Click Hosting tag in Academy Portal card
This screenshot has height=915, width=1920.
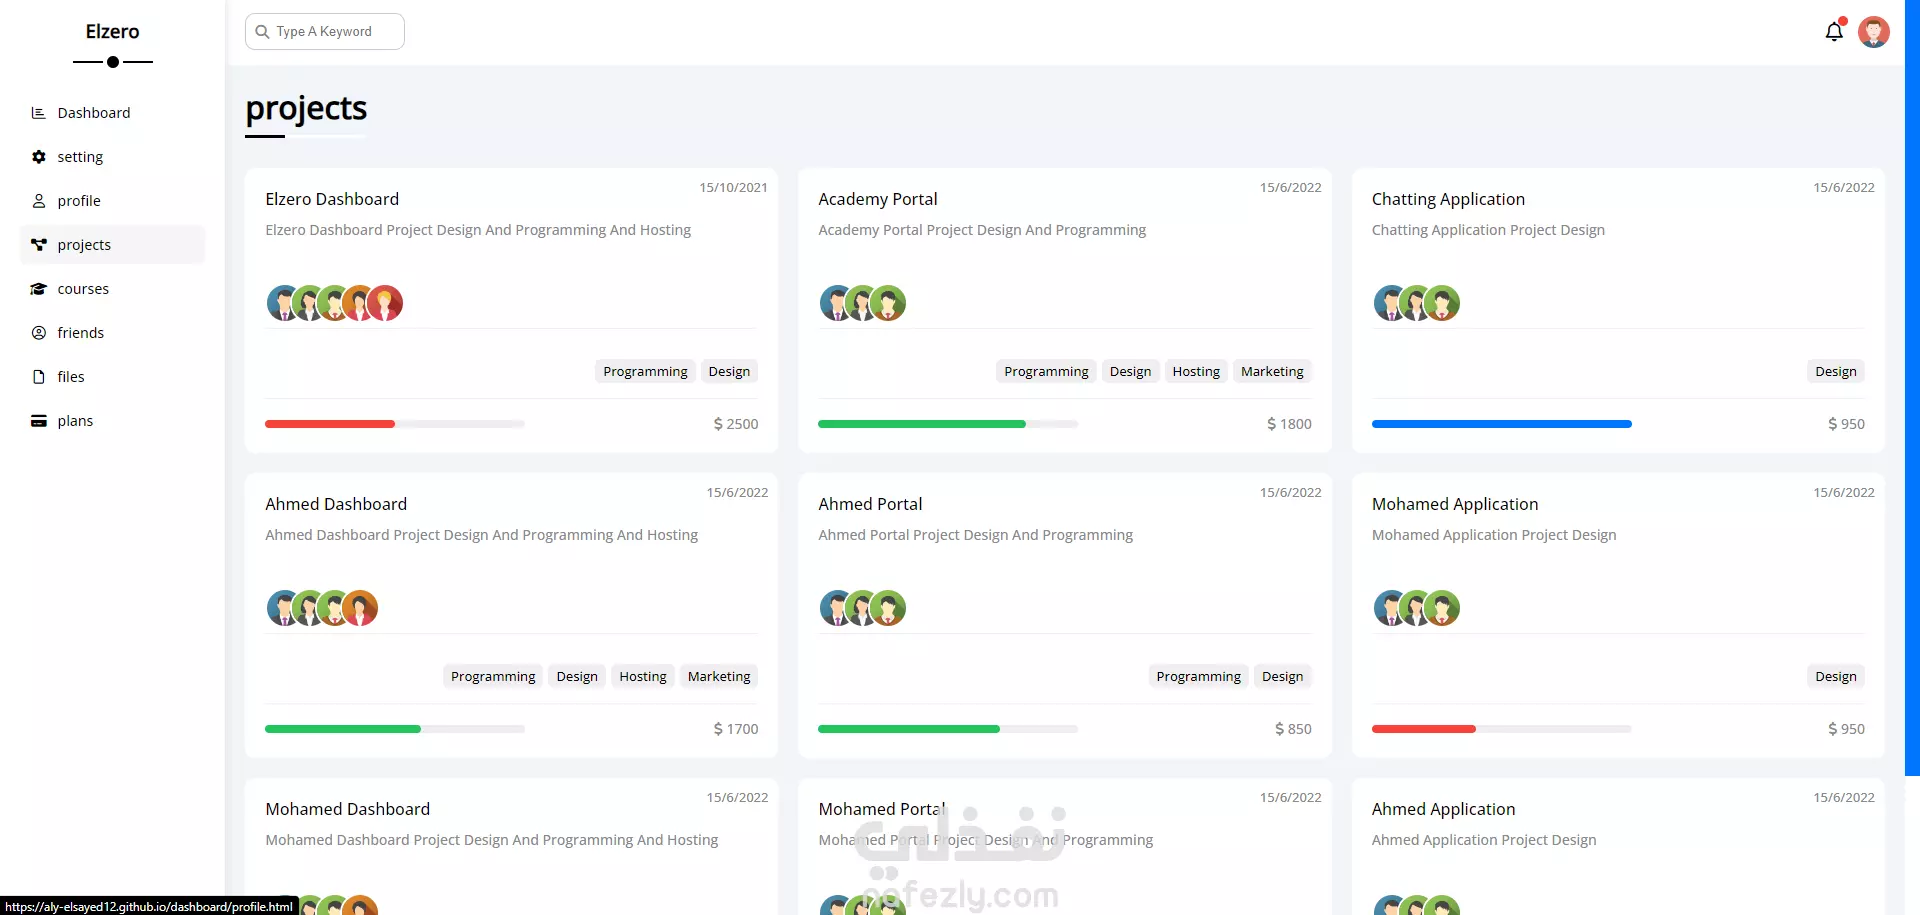(x=1196, y=372)
